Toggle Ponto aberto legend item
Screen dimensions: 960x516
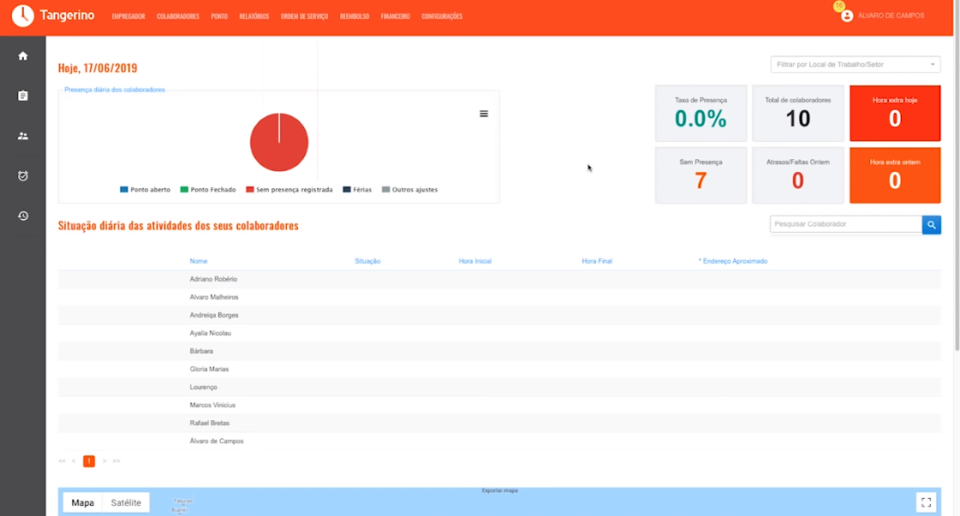145,190
